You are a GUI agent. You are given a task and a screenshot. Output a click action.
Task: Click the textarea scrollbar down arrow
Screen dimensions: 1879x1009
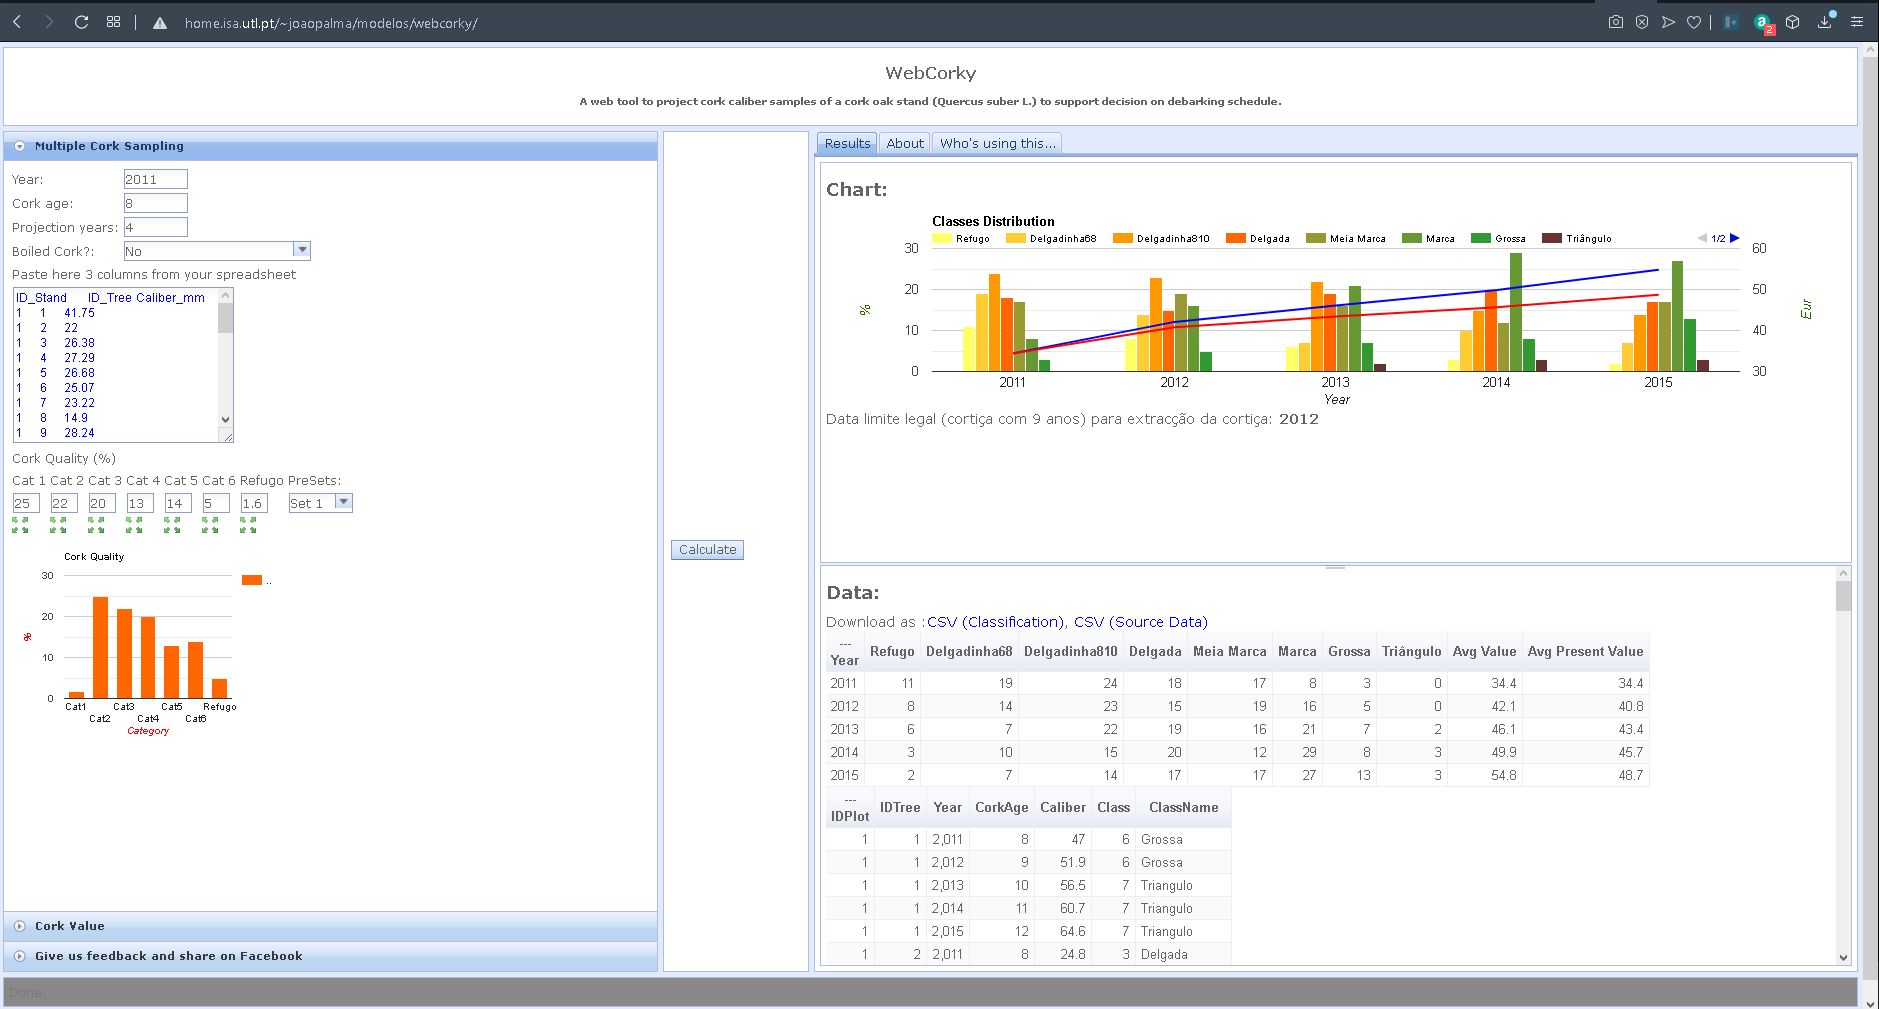(x=225, y=420)
